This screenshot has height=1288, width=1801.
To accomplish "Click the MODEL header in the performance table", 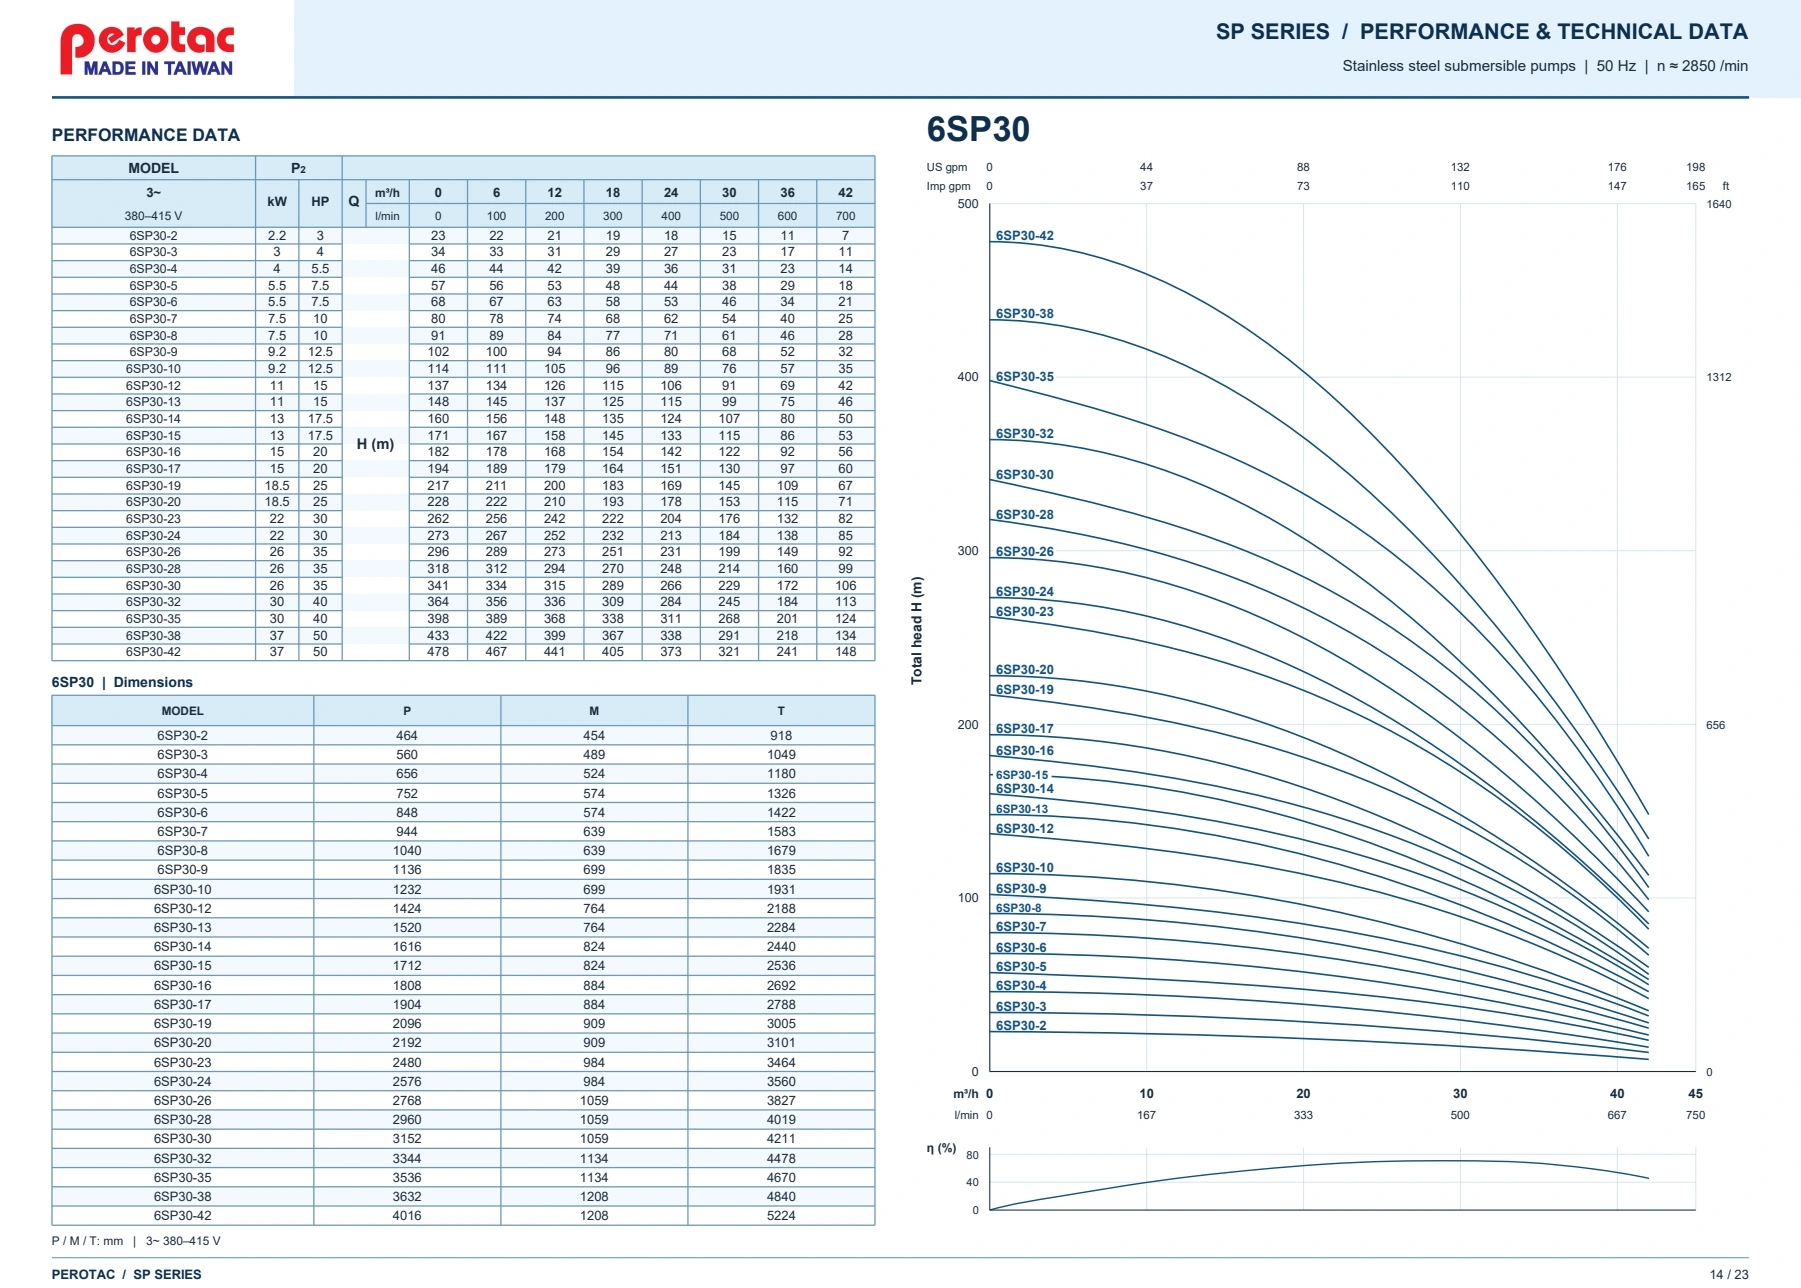I will click(x=153, y=168).
